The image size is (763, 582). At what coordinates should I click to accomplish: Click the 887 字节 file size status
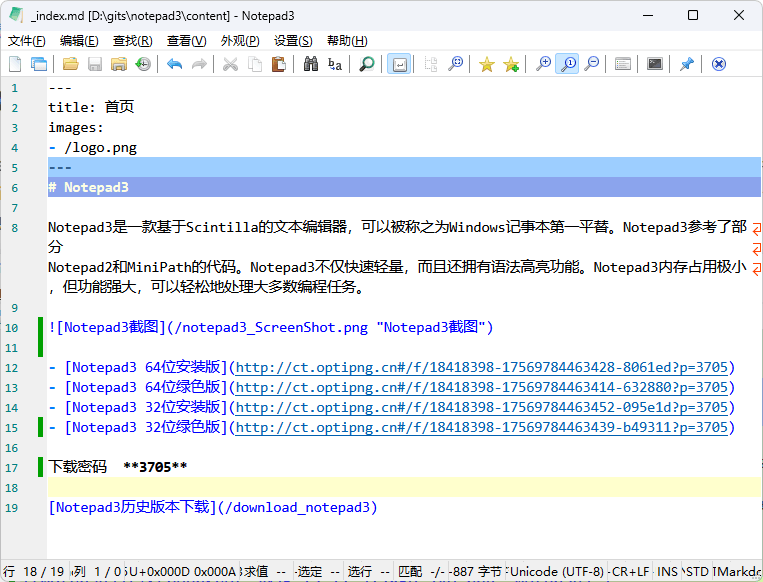tap(476, 571)
